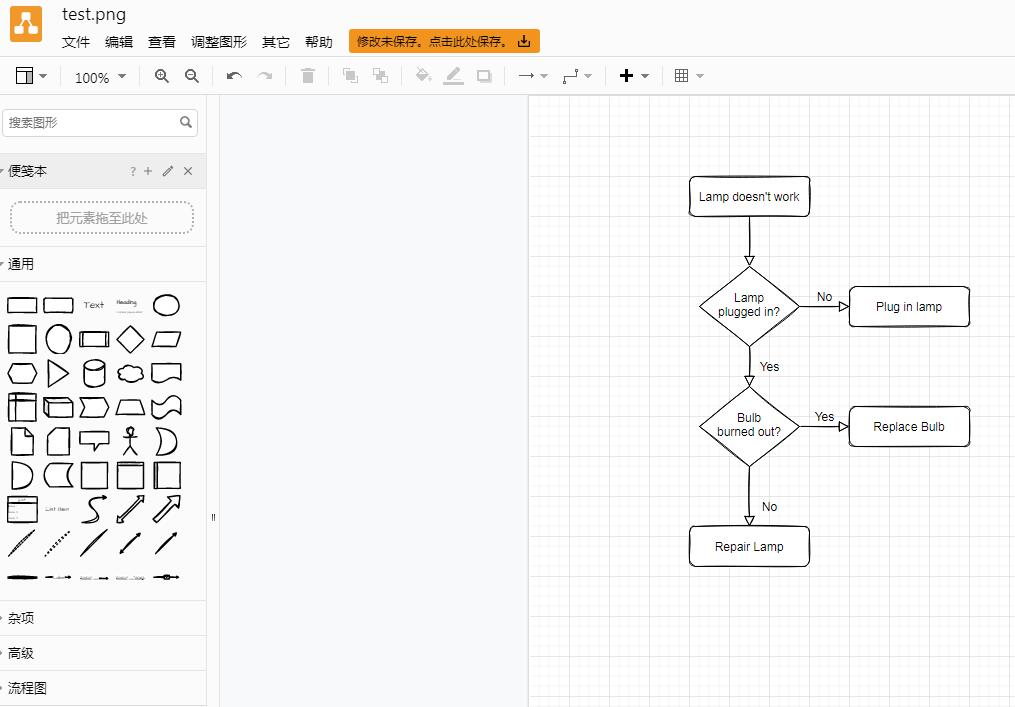Select the cloud shape in the shape palette
Image resolution: width=1015 pixels, height=707 pixels.
pyautogui.click(x=130, y=373)
